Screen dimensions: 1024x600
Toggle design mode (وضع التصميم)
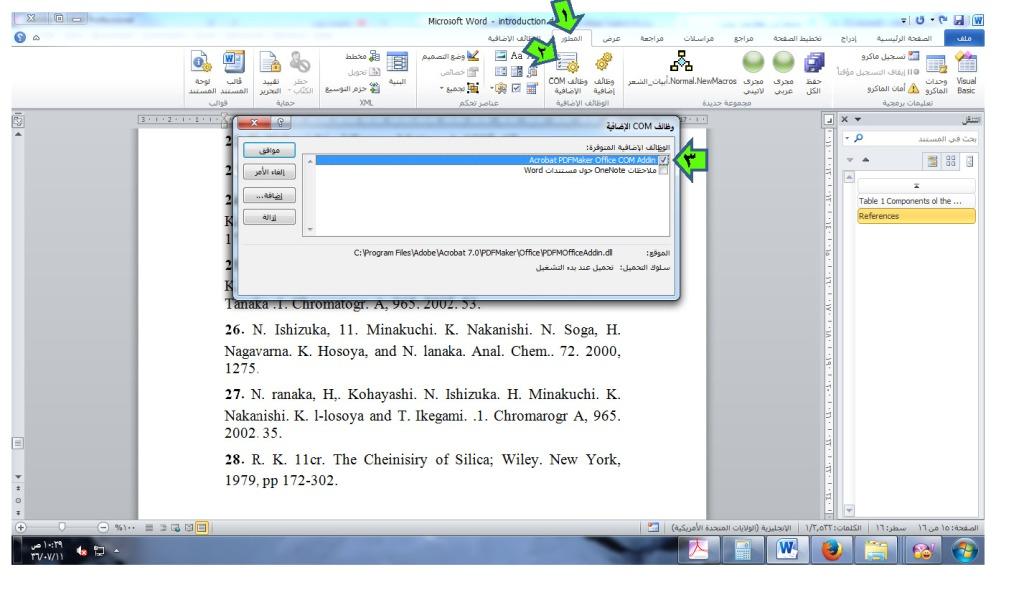click(x=451, y=57)
